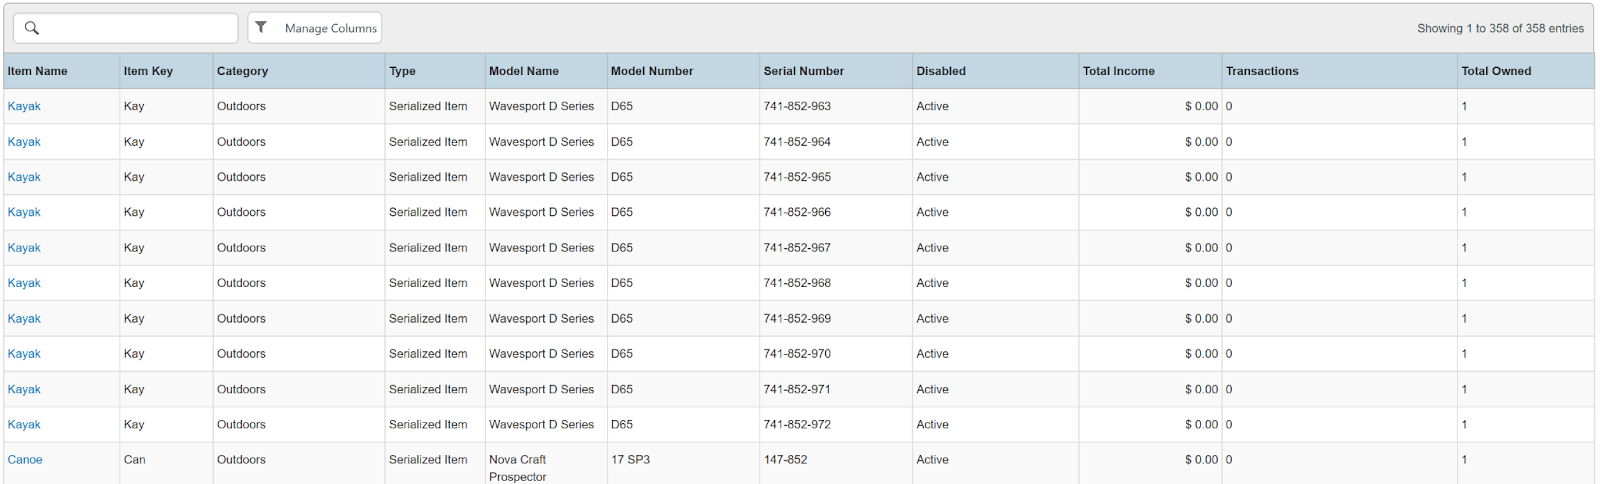Sort by Model Name column header
This screenshot has height=484, width=1600.
click(x=523, y=71)
